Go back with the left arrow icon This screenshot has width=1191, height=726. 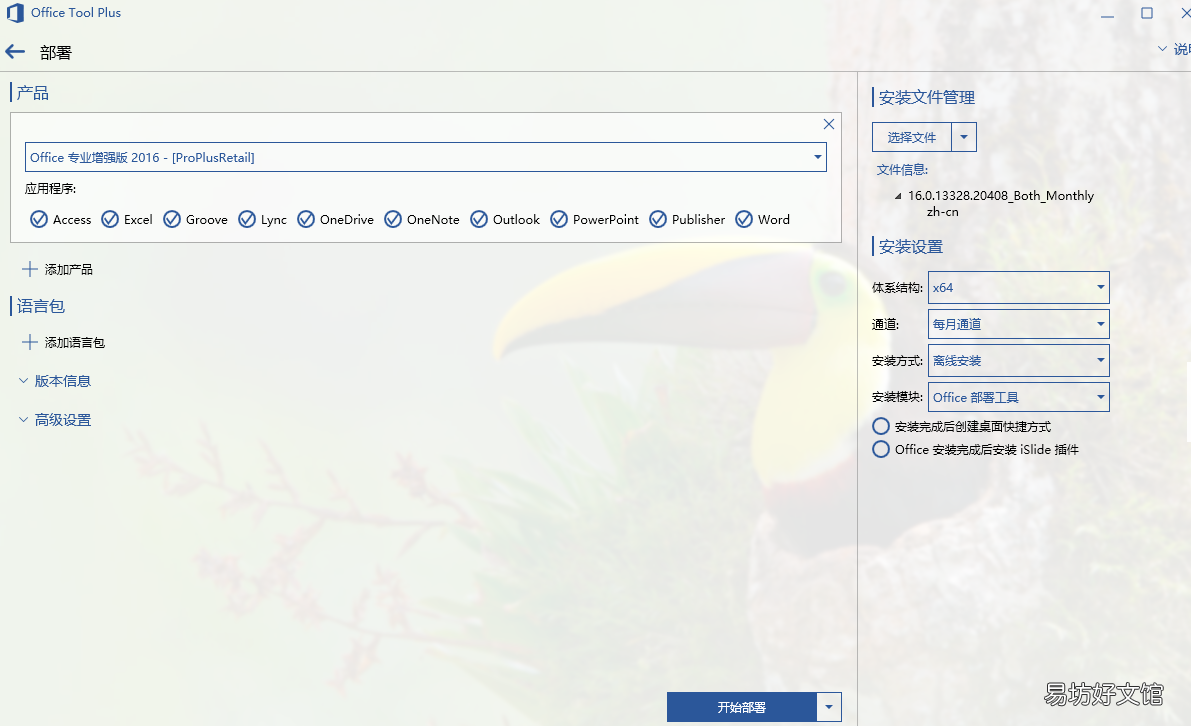(x=15, y=52)
